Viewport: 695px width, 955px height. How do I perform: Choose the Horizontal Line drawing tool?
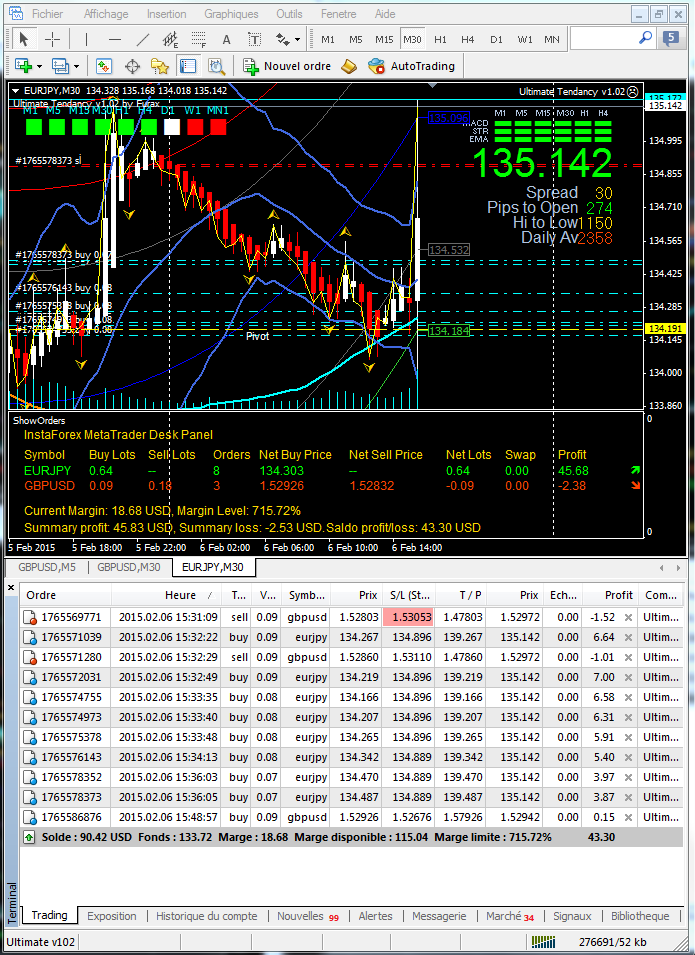(x=115, y=40)
